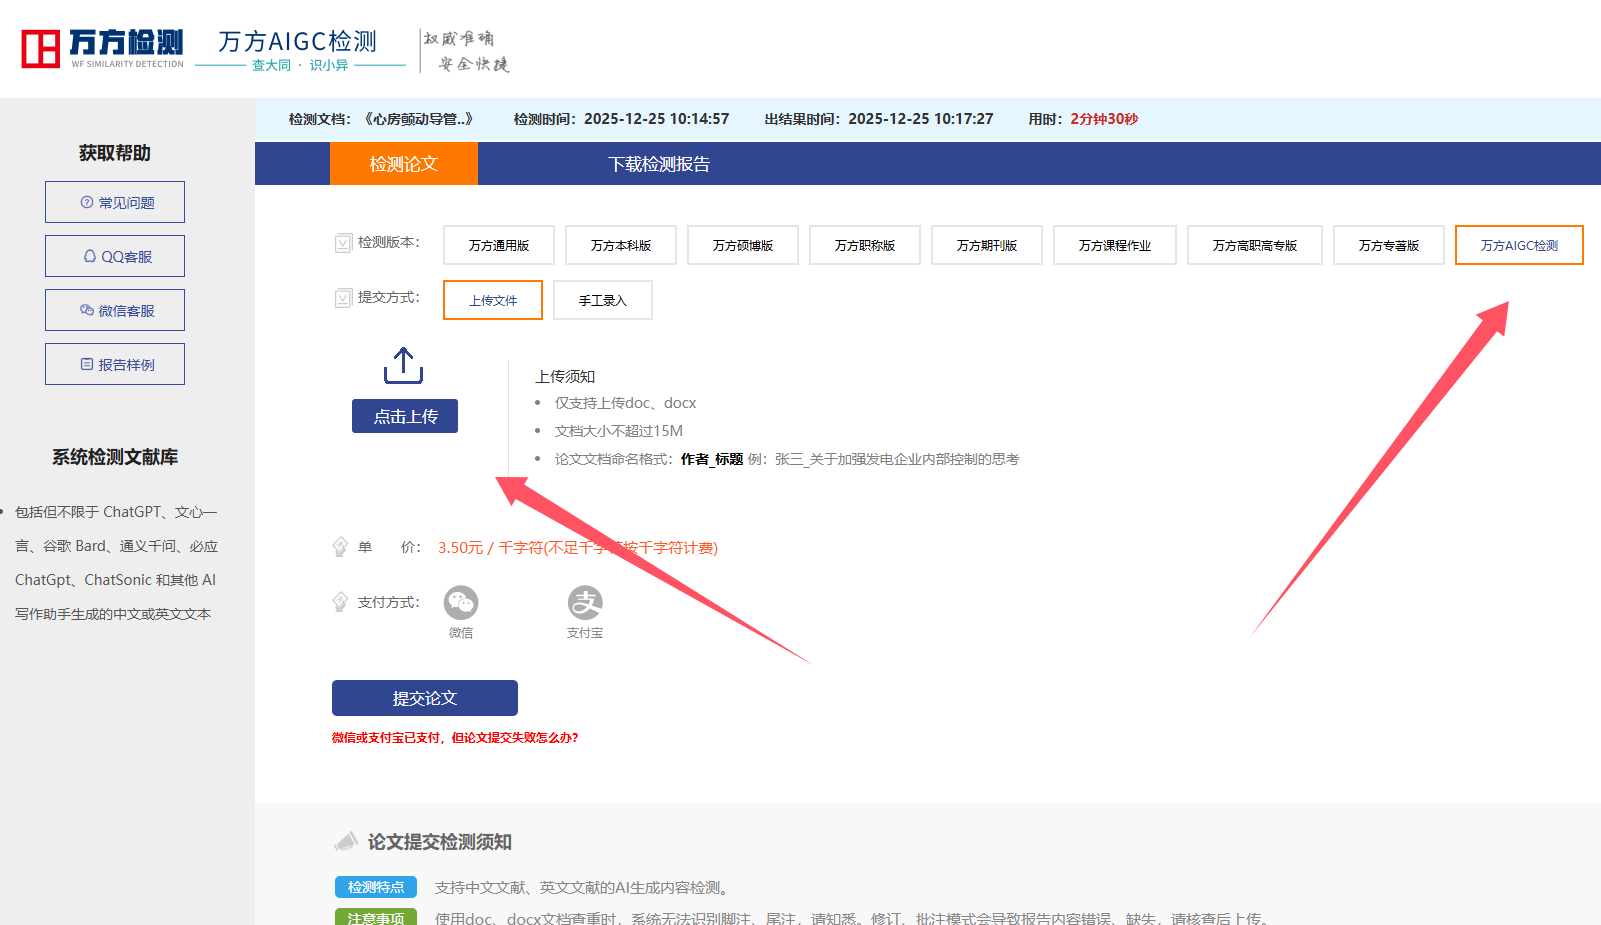1601x925 pixels.
Task: Select the 万方期刊版 detection version
Action: point(986,244)
